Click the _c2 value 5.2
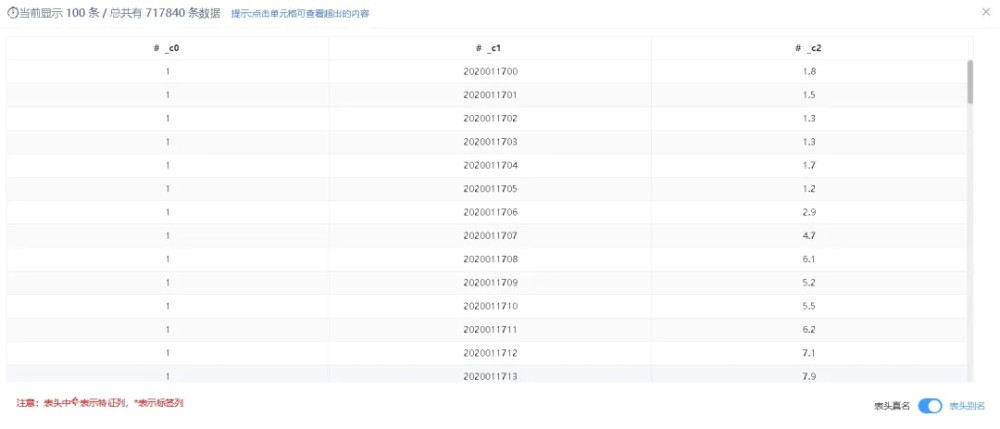1000x429 pixels. click(809, 282)
